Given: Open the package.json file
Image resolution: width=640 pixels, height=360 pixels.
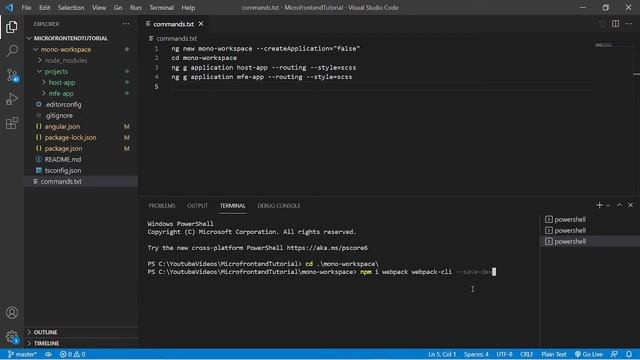Looking at the screenshot, I should point(81,148).
